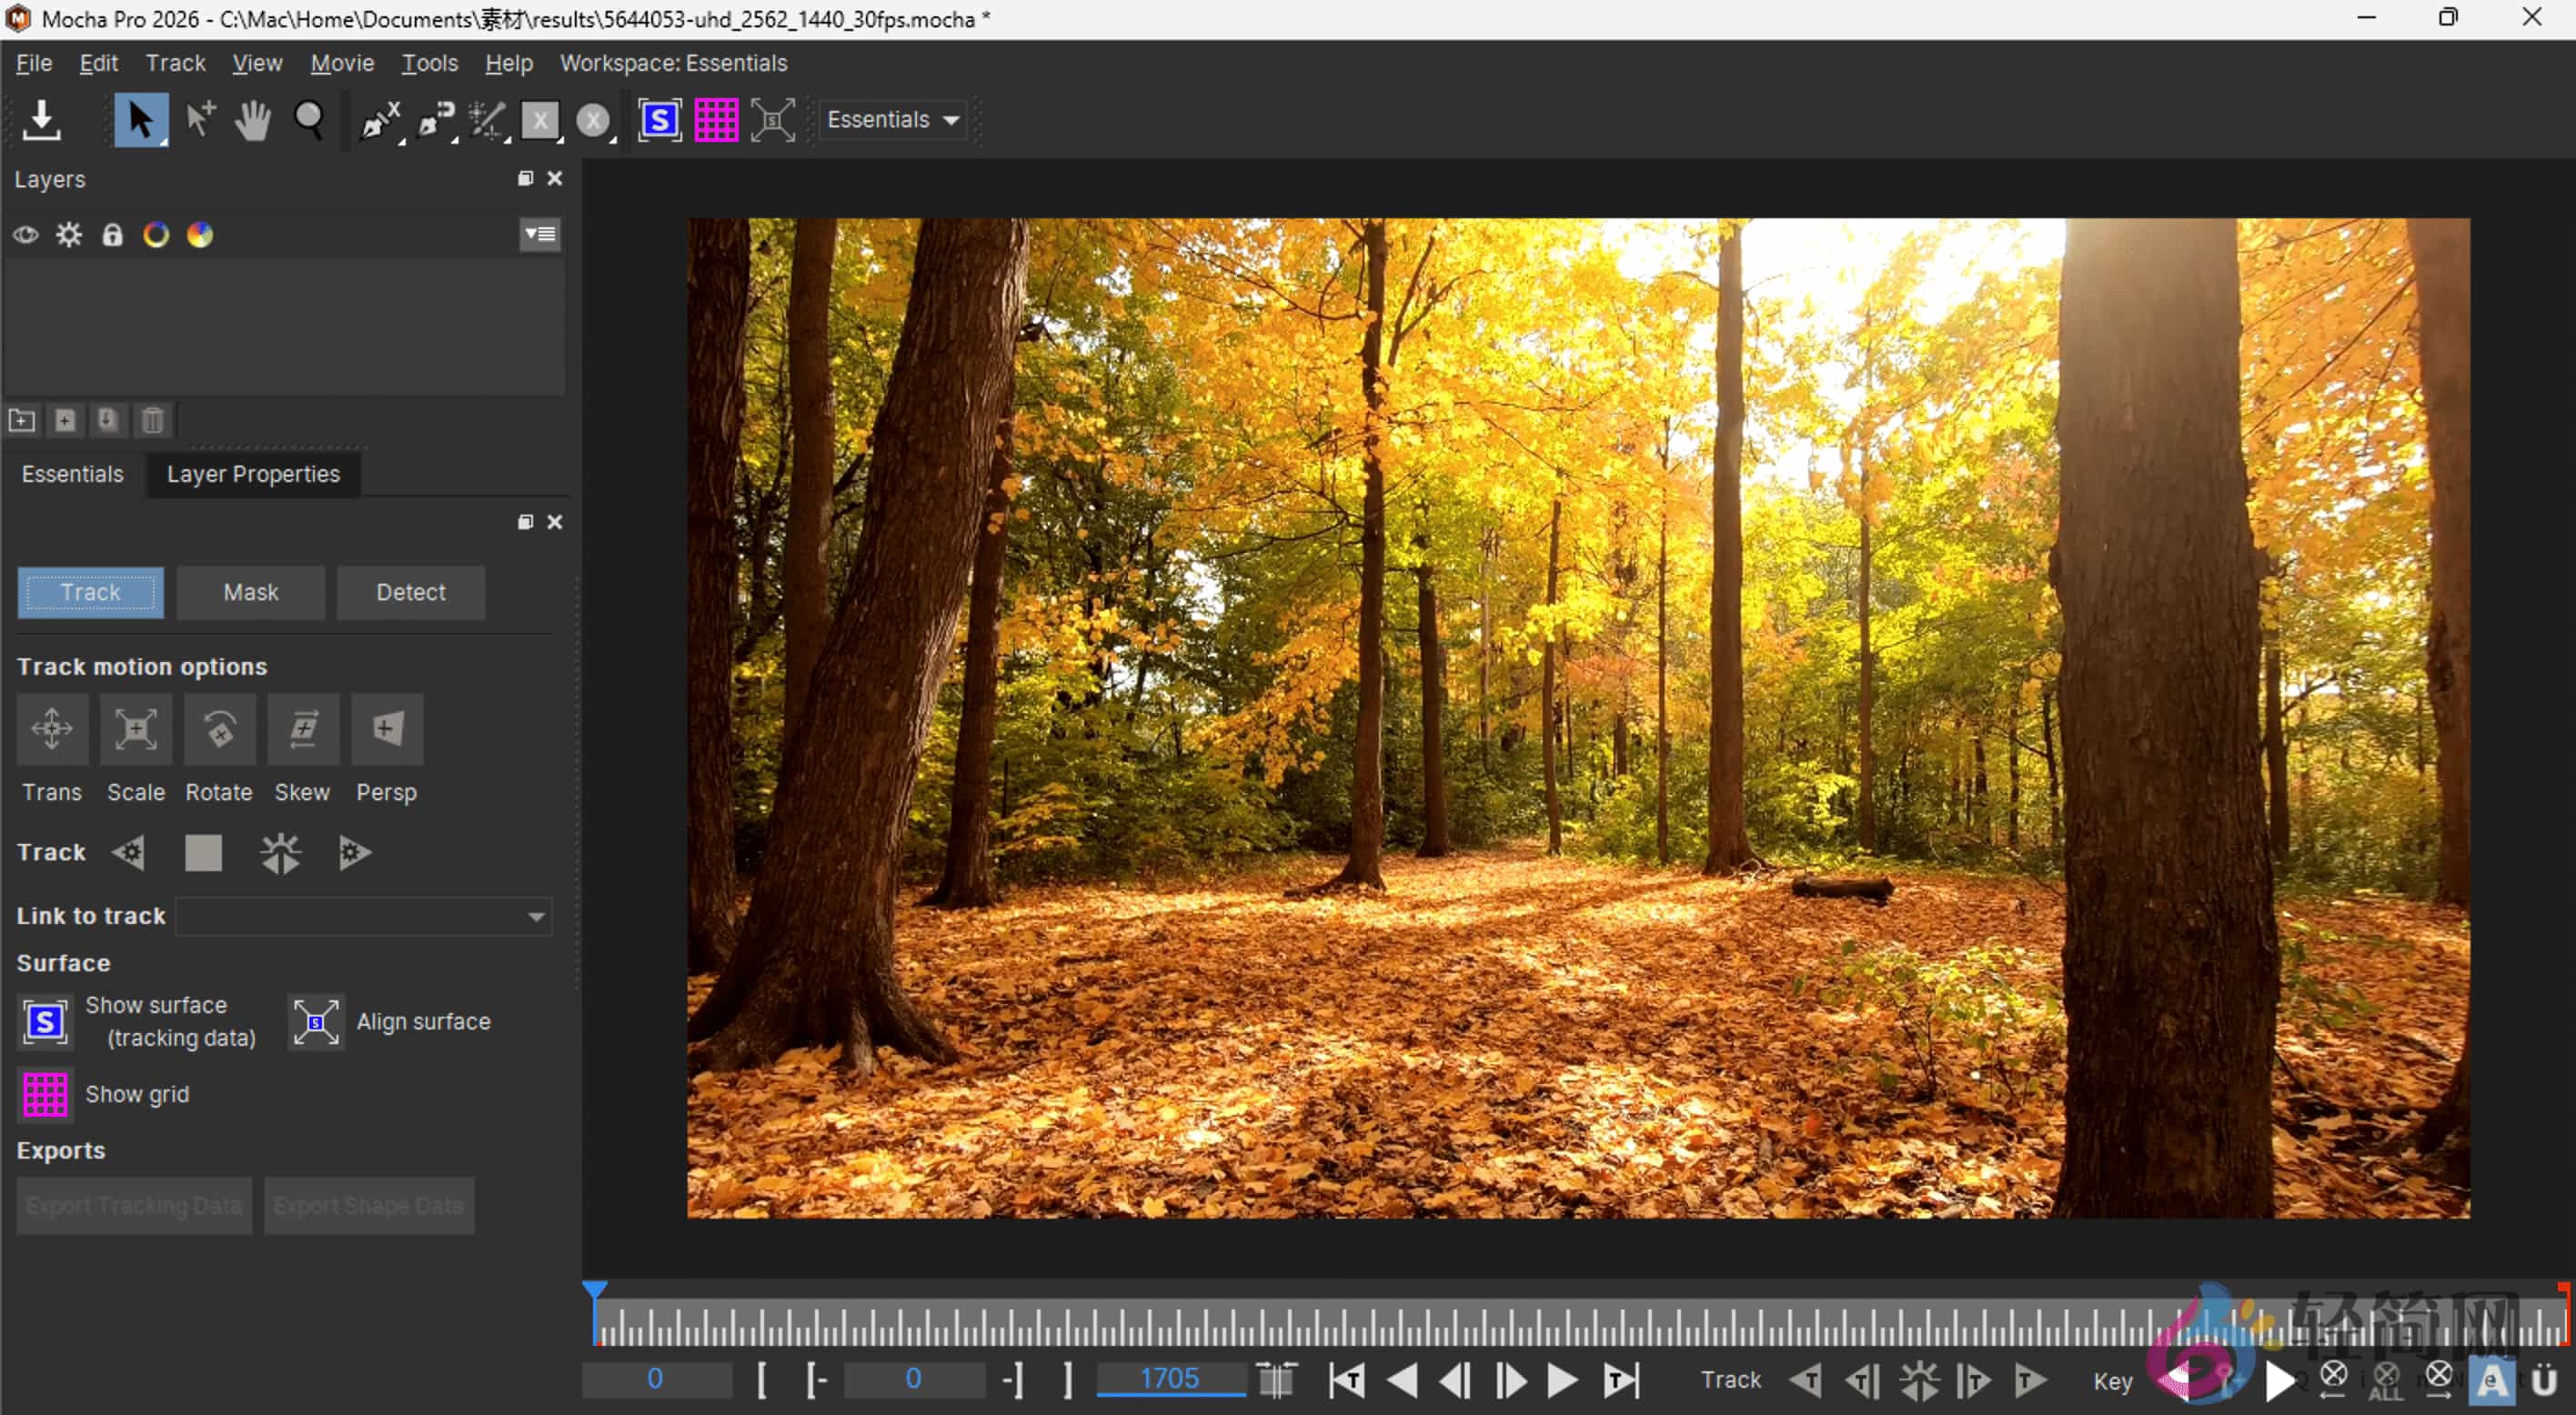Open the Essentials workspace dropdown

click(893, 119)
